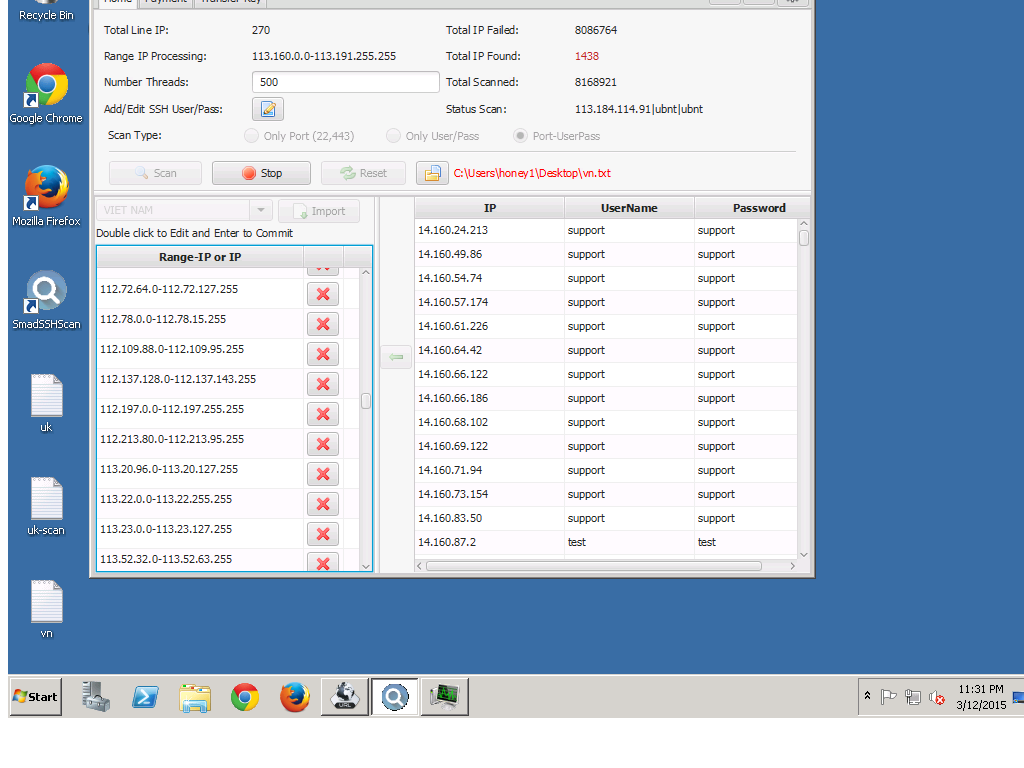
Task: Show hidden system tray icons
Action: coord(868,697)
